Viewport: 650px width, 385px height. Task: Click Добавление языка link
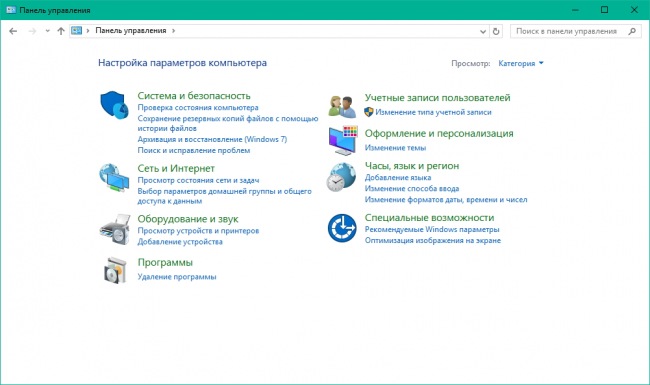coord(398,177)
